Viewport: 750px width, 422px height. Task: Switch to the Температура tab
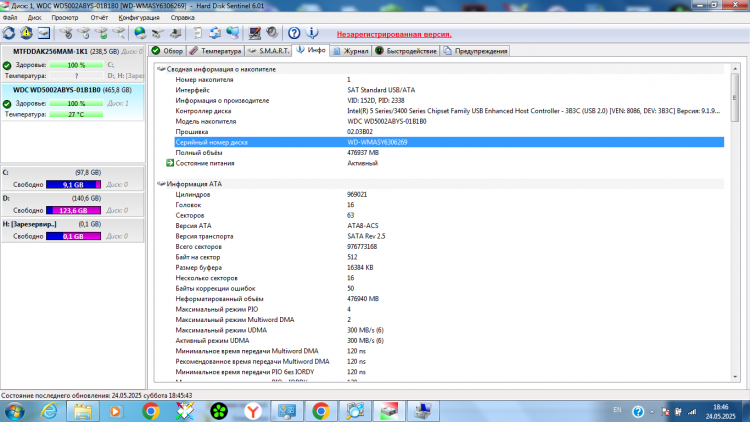[215, 51]
